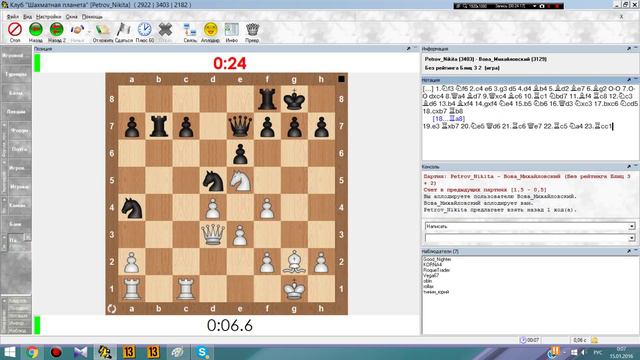Flip the board with the rotate icon

(111, 309)
